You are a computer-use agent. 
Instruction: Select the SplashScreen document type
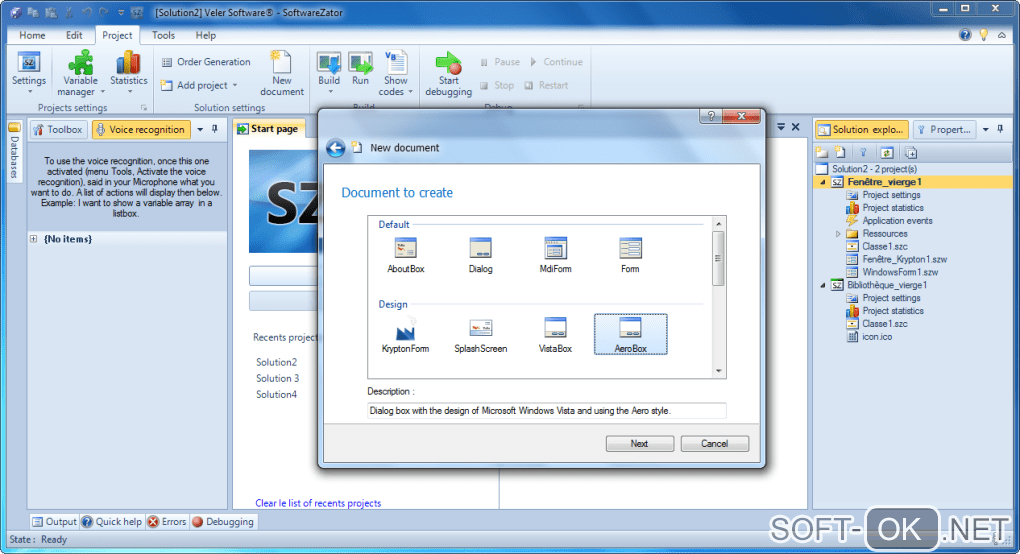481,335
